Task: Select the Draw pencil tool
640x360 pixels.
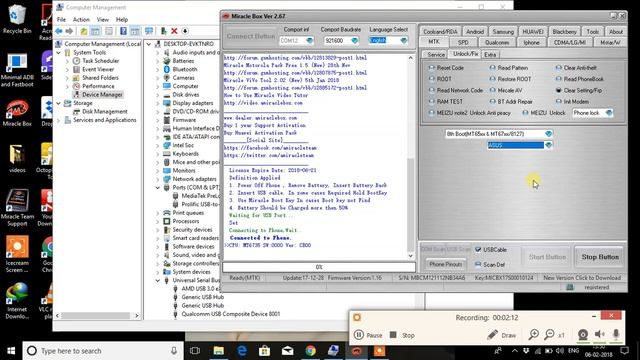Action: [502, 335]
